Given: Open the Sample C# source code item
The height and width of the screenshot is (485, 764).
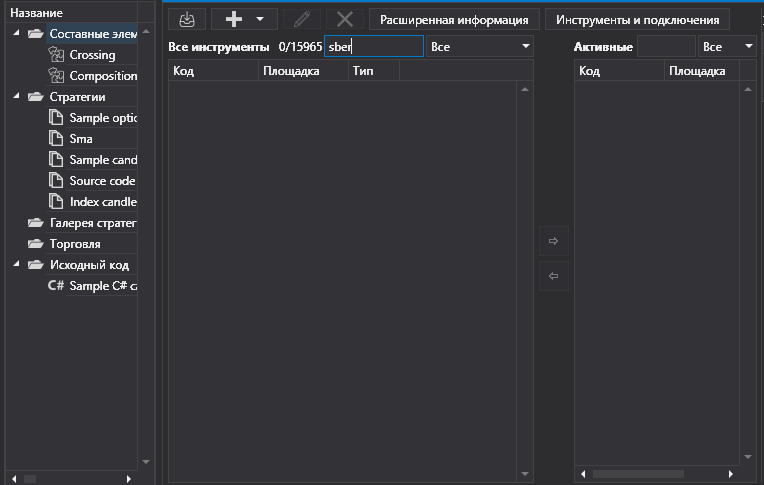Looking at the screenshot, I should pyautogui.click(x=102, y=286).
